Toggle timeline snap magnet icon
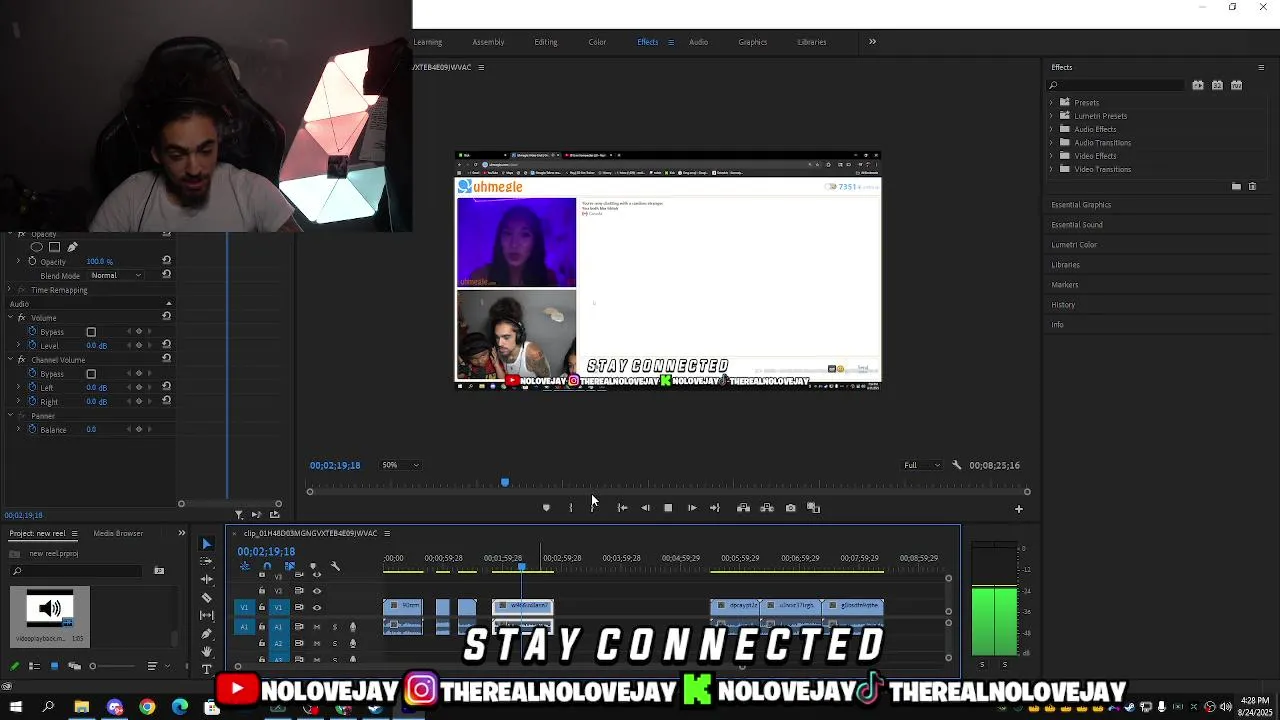 (x=267, y=567)
